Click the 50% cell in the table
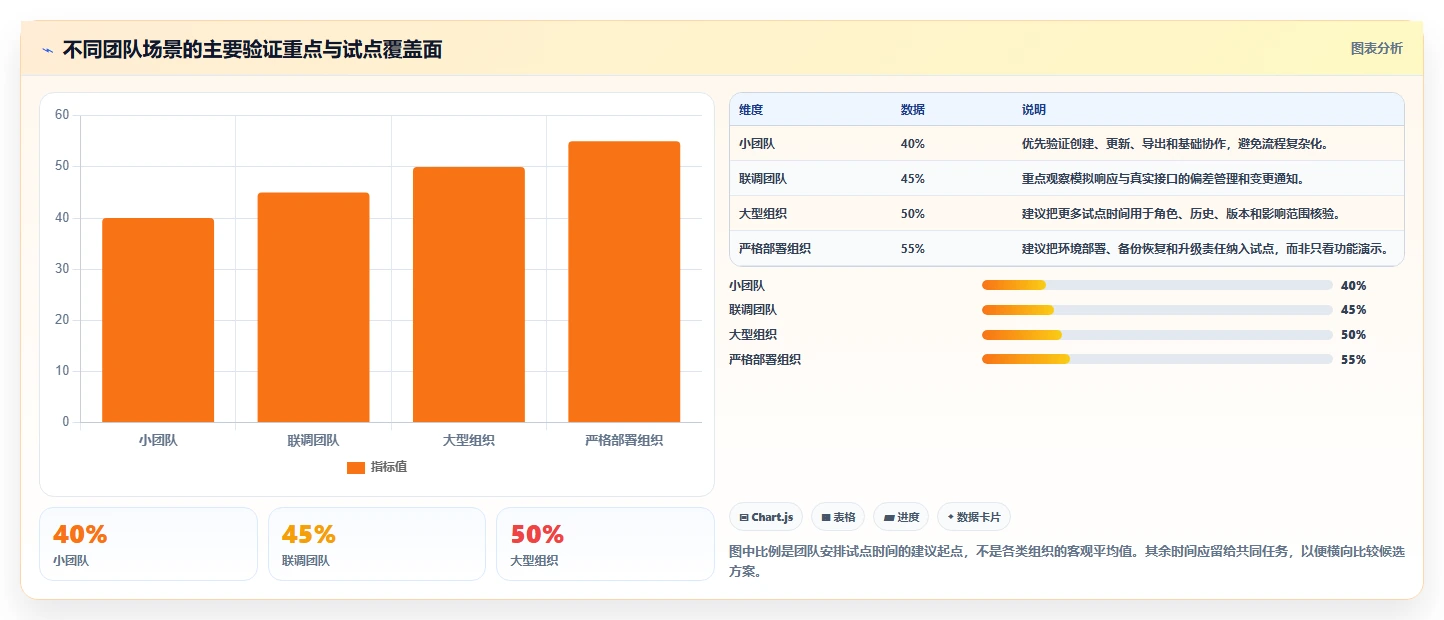This screenshot has width=1444, height=620. 912,214
